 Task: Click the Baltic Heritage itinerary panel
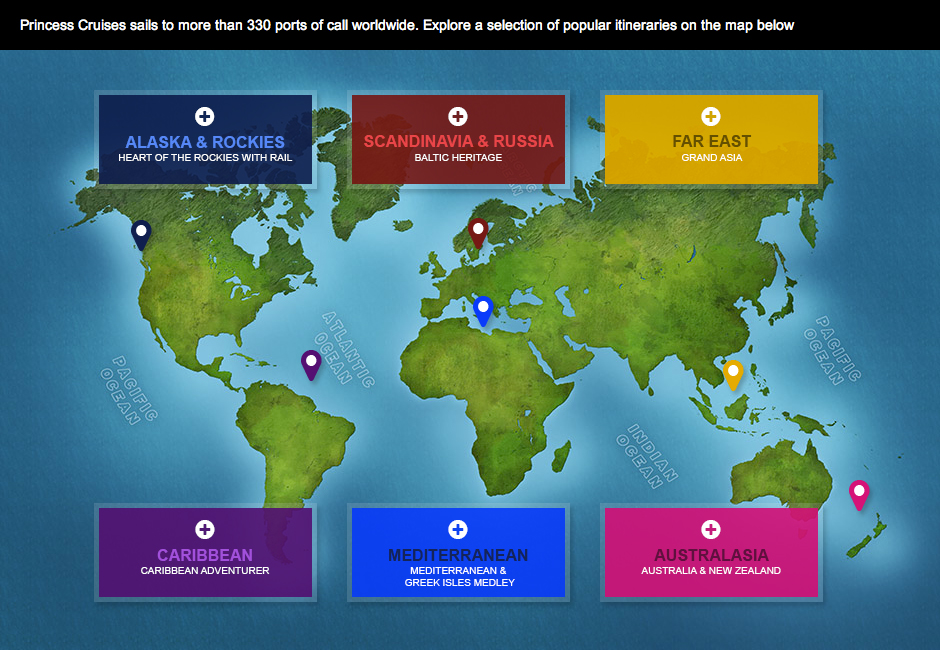point(458,140)
